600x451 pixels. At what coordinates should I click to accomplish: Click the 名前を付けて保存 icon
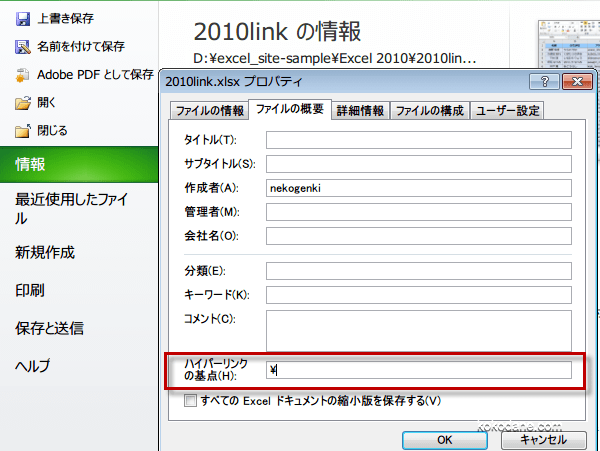[23, 47]
